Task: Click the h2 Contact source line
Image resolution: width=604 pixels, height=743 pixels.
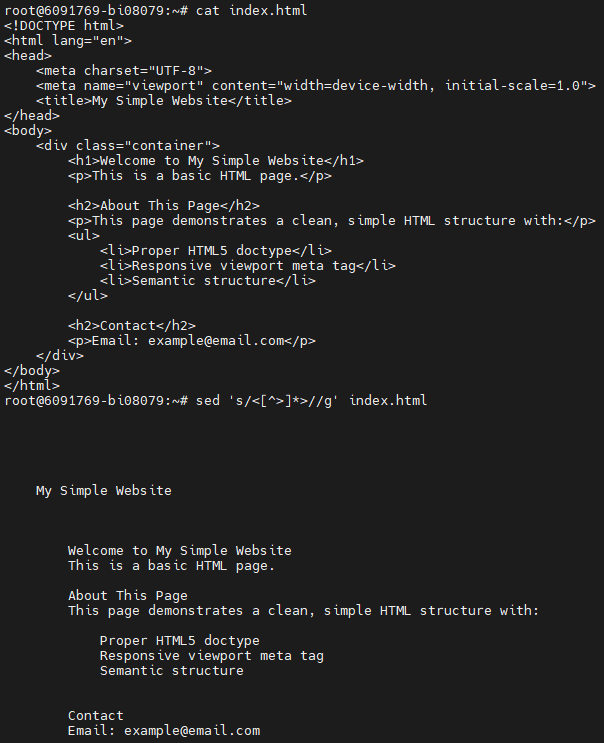Action: pos(132,326)
